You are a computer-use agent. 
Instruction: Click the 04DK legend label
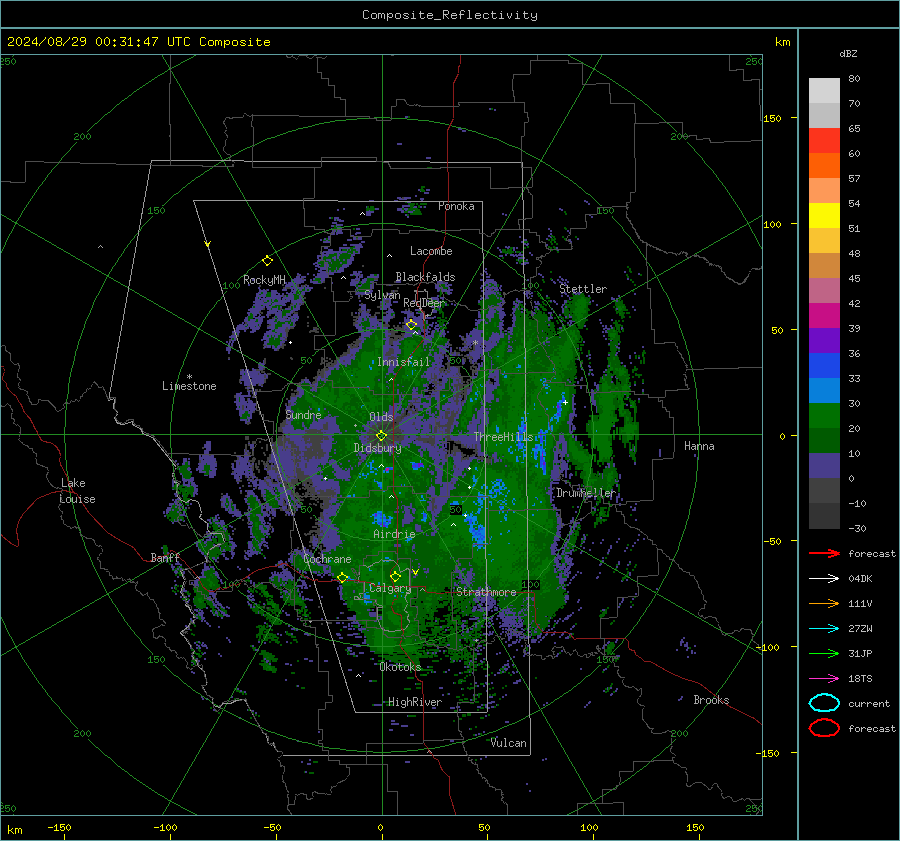tap(860, 579)
